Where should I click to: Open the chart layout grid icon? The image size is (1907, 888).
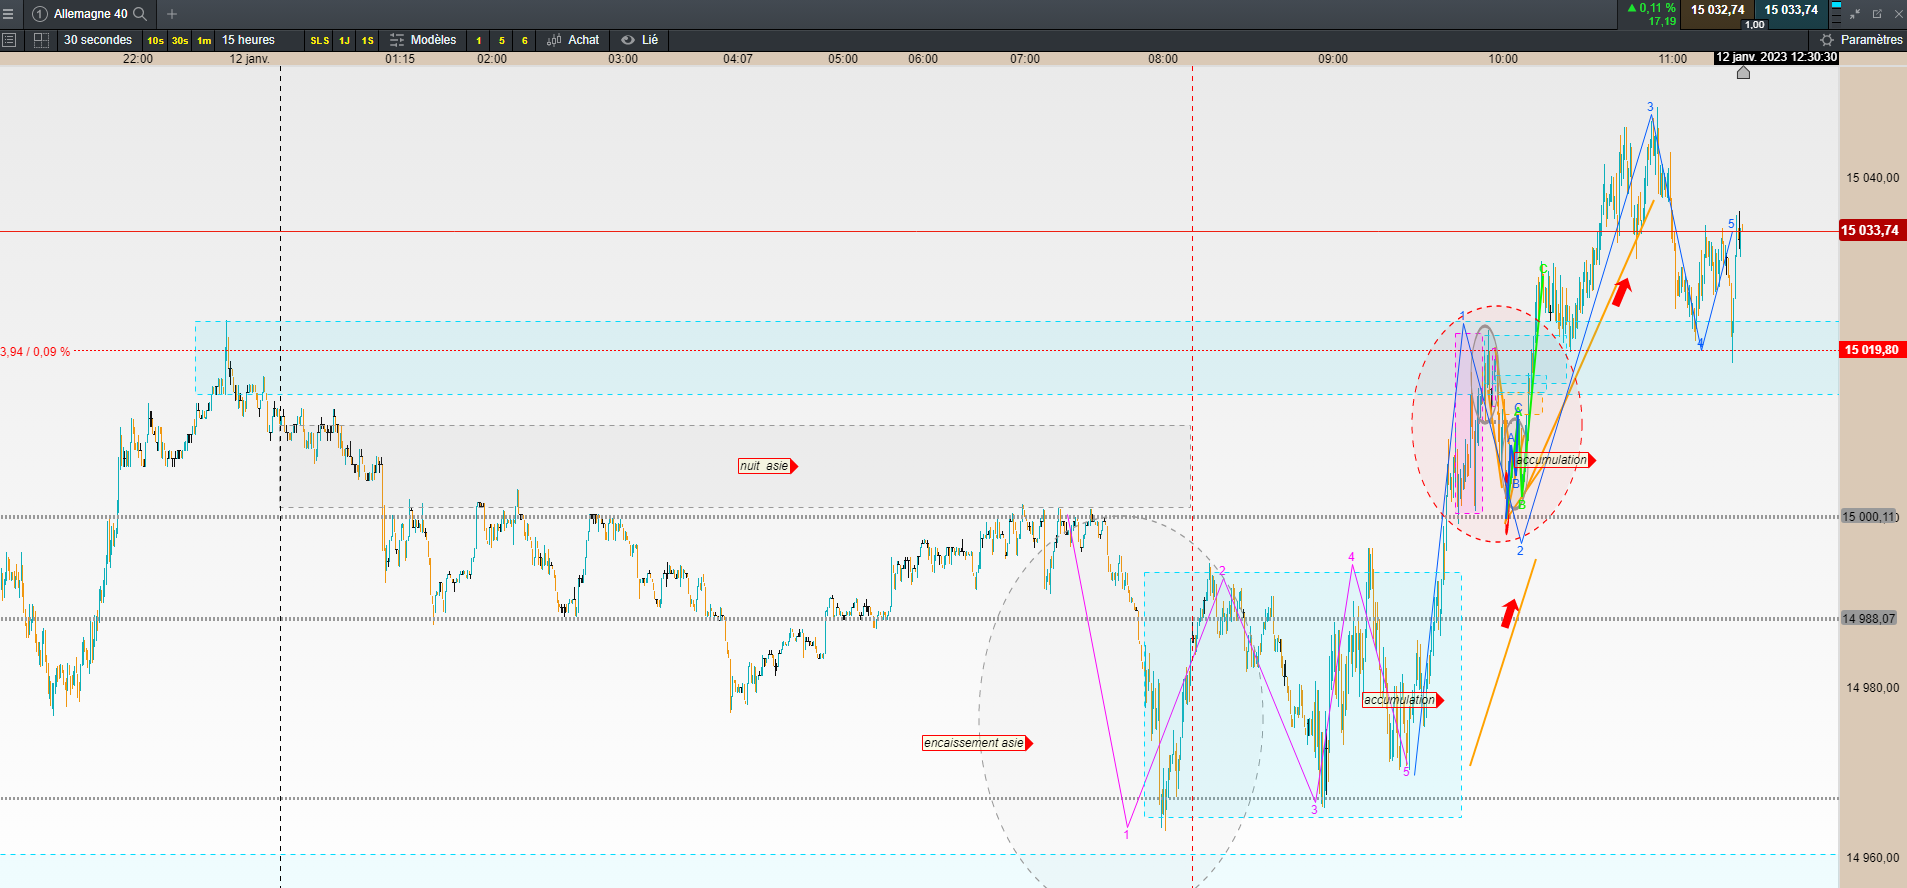click(41, 40)
